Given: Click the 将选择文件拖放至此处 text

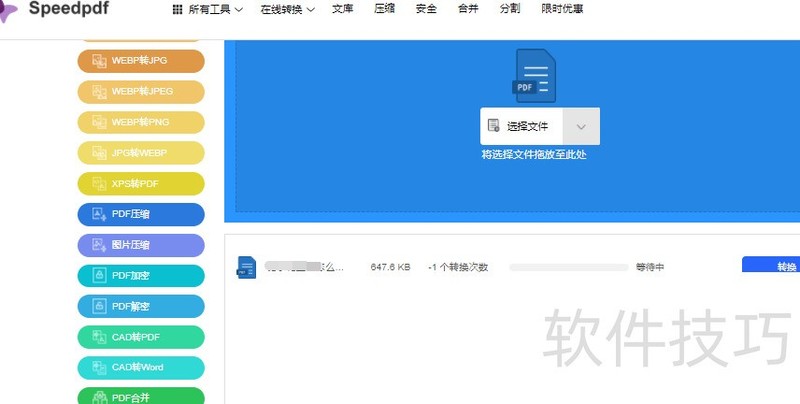Looking at the screenshot, I should (534, 154).
